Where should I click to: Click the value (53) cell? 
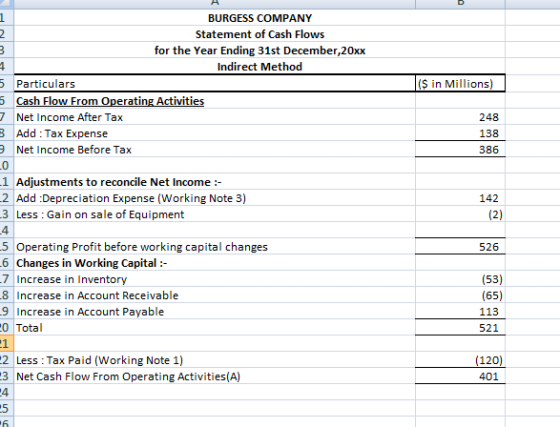[x=460, y=279]
